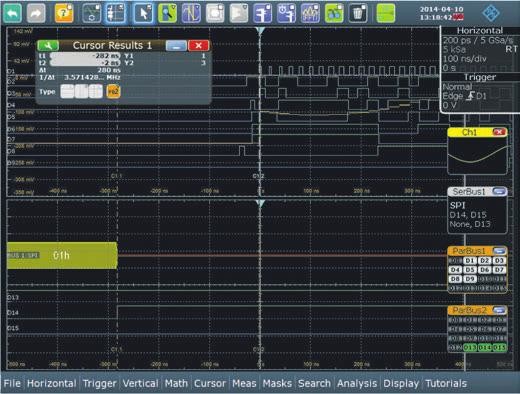Toggle green D15 in ParBus2
The image size is (520, 394).
499,348
